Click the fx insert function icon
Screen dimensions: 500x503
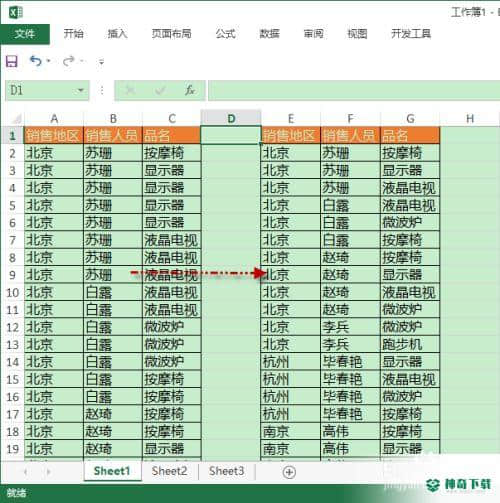pos(190,90)
